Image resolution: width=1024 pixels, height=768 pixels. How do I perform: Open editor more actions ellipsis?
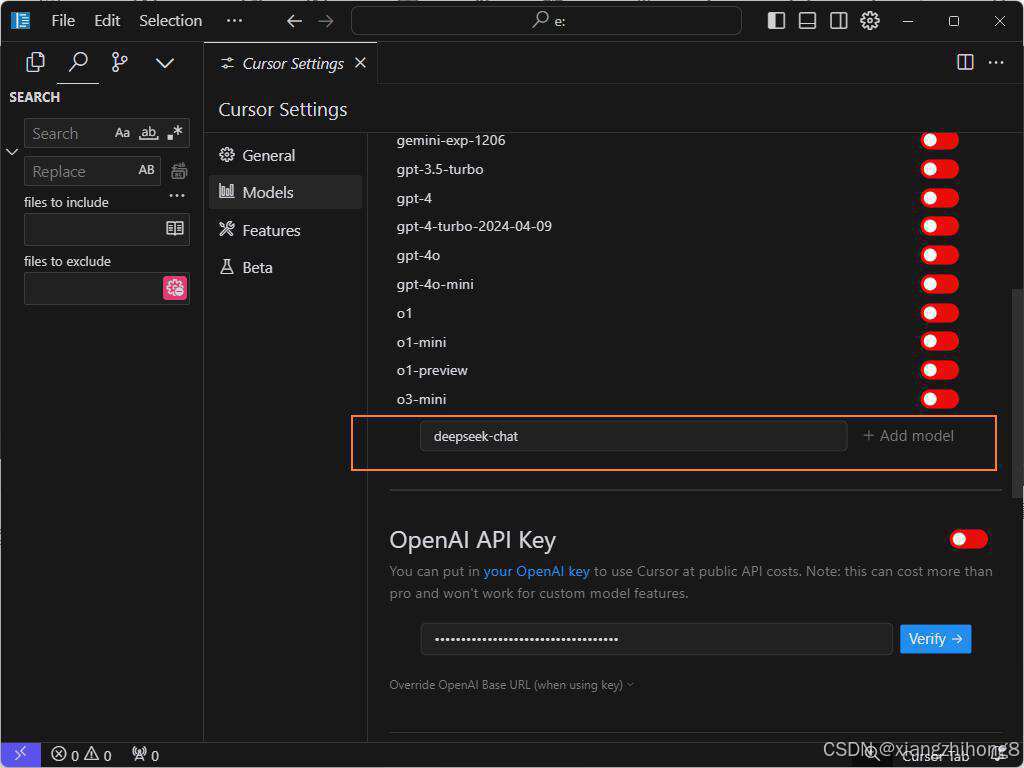coord(996,62)
